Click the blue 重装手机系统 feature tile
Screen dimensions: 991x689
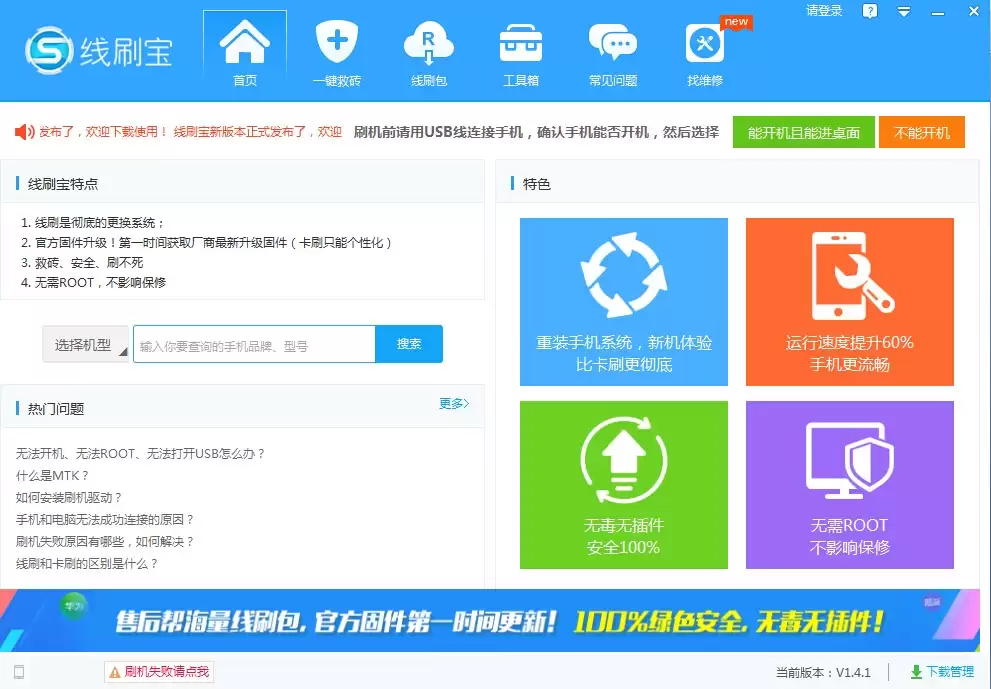click(624, 302)
